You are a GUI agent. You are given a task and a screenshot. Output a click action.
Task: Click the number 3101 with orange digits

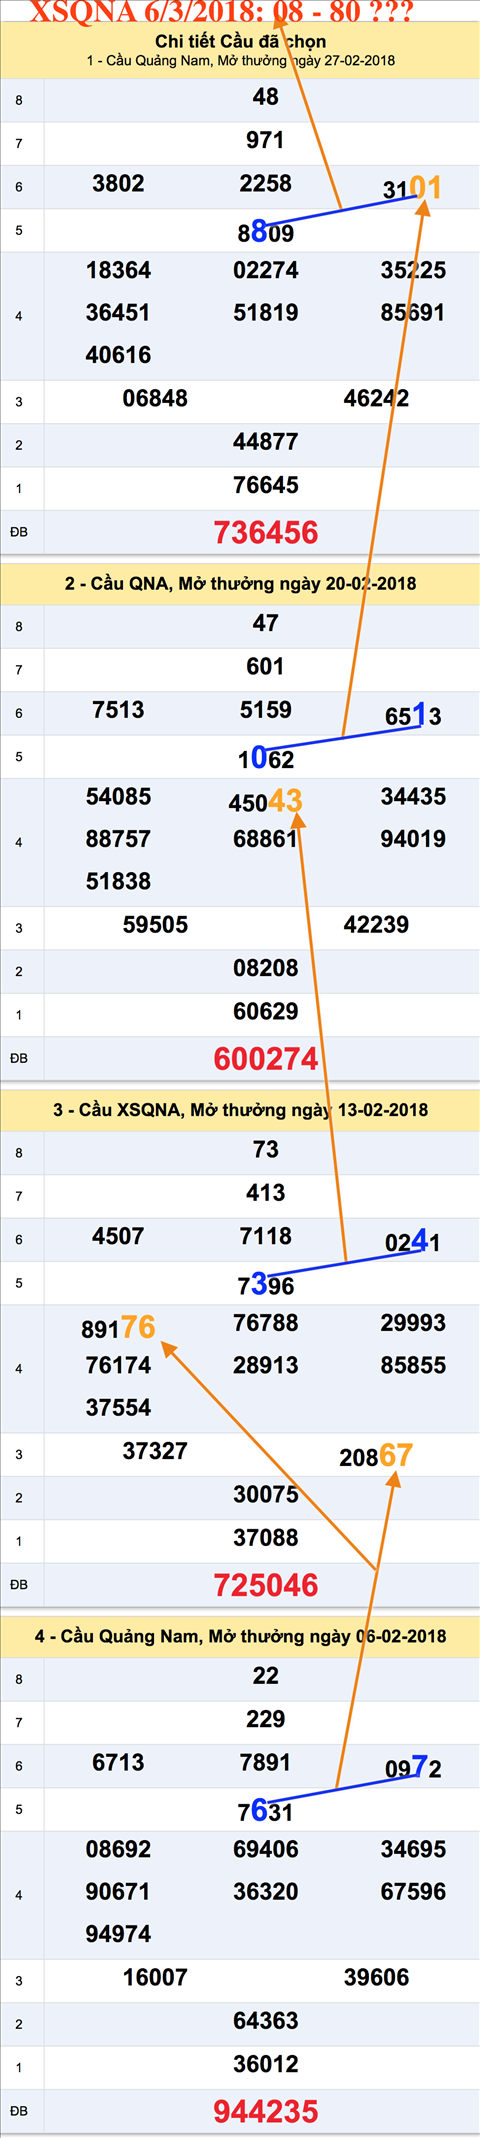pyautogui.click(x=412, y=187)
